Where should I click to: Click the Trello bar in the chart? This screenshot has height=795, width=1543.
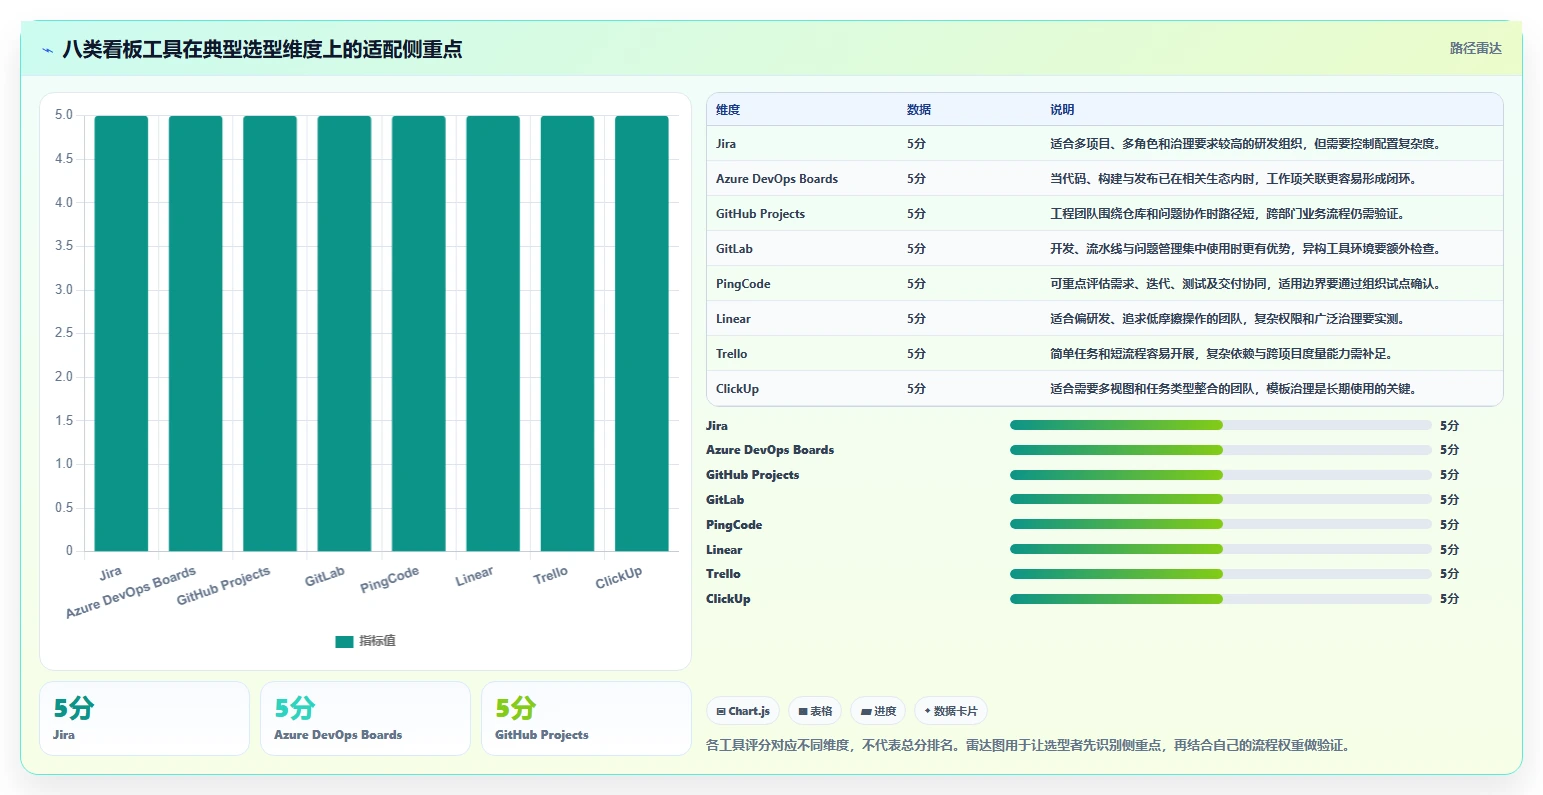coord(567,333)
